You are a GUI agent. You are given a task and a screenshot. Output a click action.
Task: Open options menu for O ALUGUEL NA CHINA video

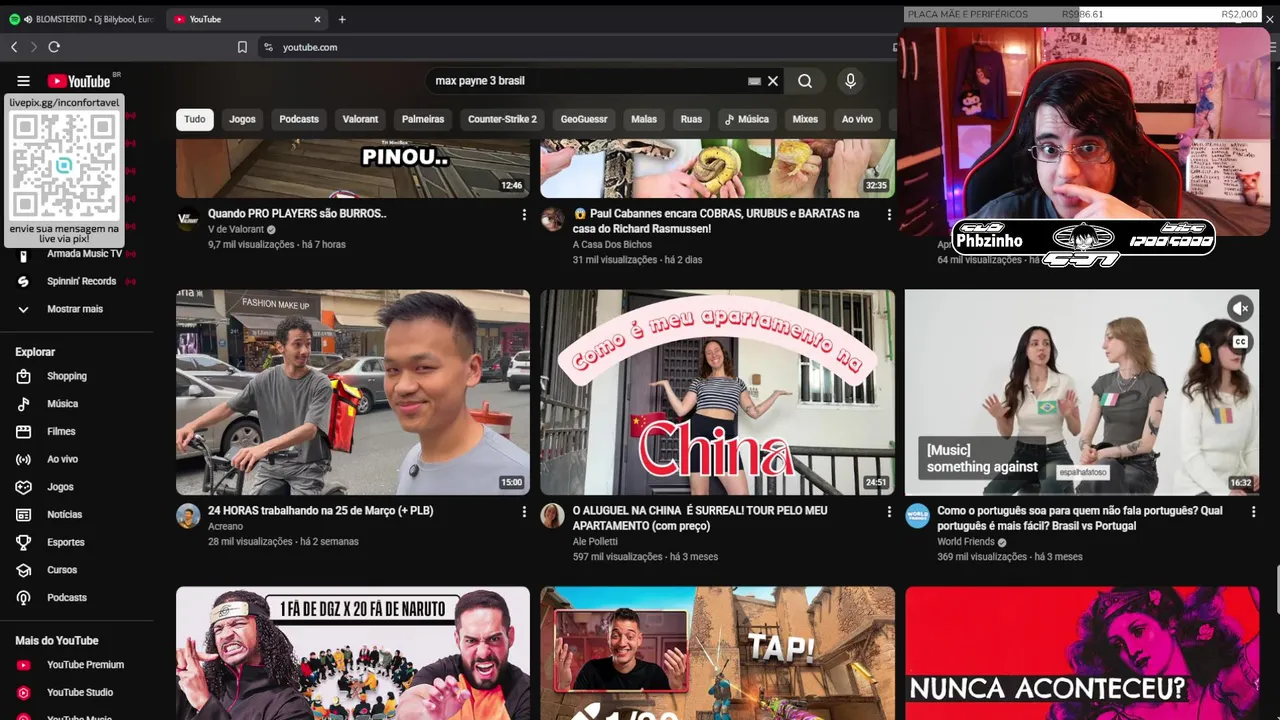pos(889,511)
